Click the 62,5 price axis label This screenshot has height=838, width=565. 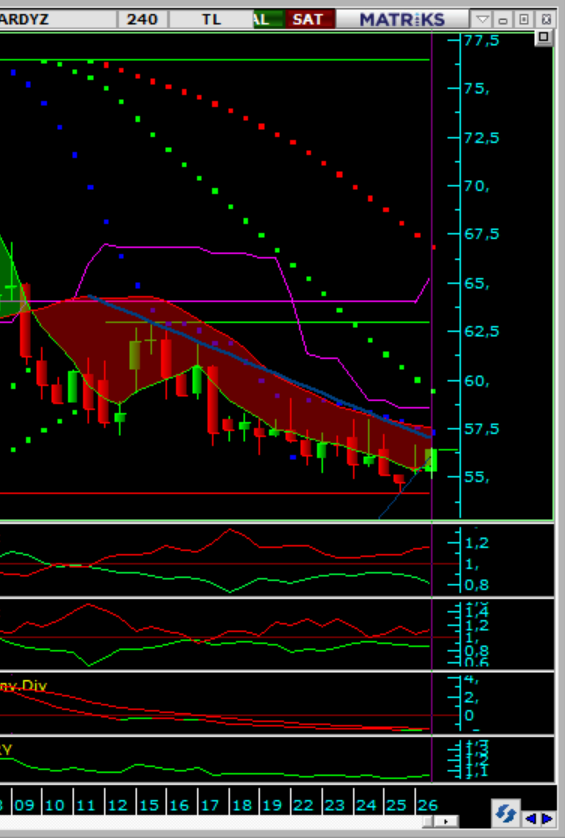click(482, 331)
